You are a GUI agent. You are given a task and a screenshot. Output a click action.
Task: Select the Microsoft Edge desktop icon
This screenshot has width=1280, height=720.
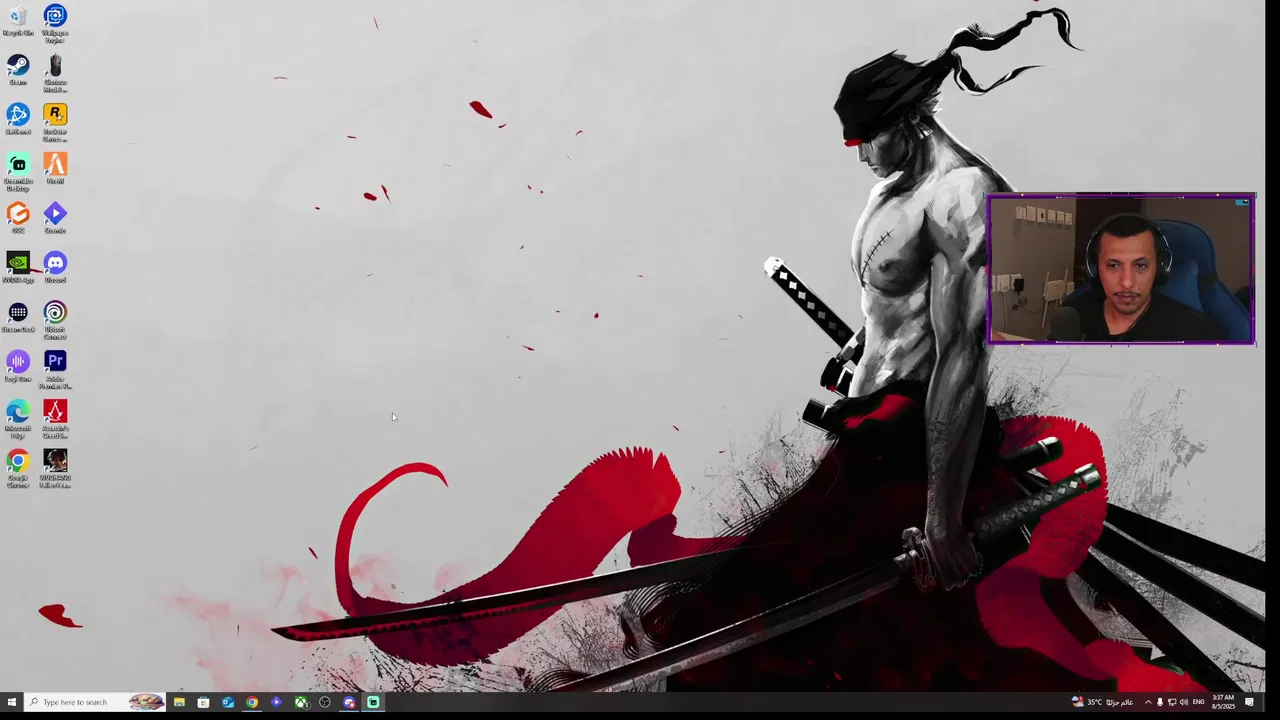click(18, 420)
